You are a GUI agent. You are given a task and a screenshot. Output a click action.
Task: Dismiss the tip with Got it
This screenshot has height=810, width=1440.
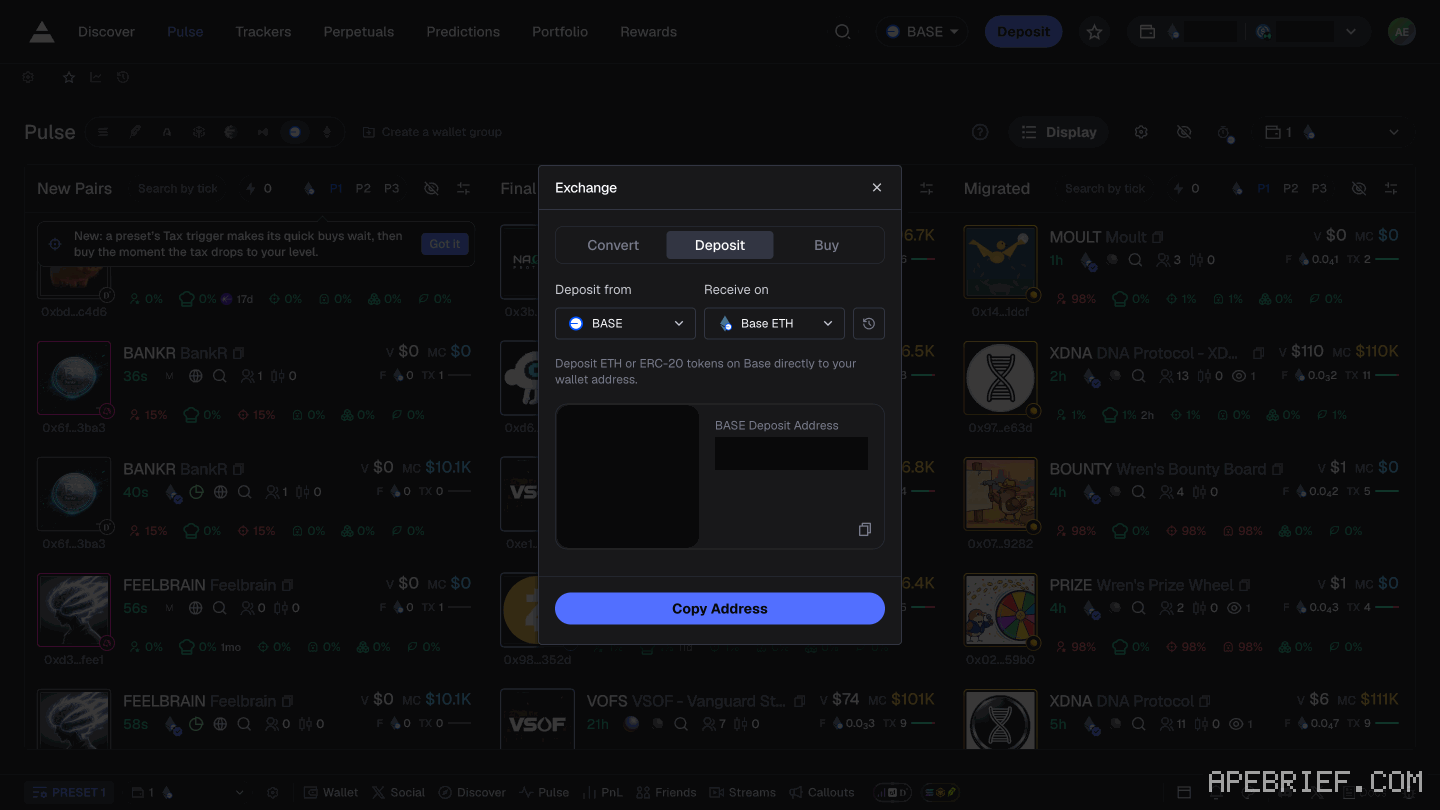click(445, 244)
